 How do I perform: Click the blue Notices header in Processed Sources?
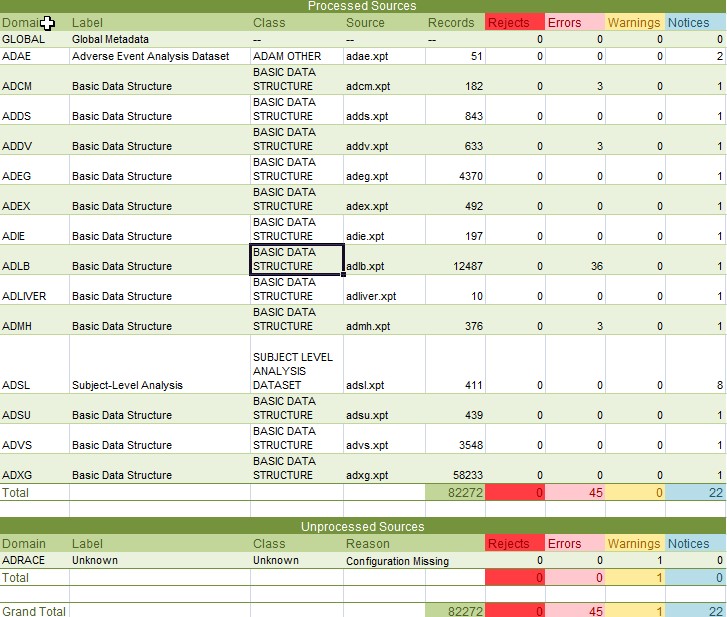[695, 22]
